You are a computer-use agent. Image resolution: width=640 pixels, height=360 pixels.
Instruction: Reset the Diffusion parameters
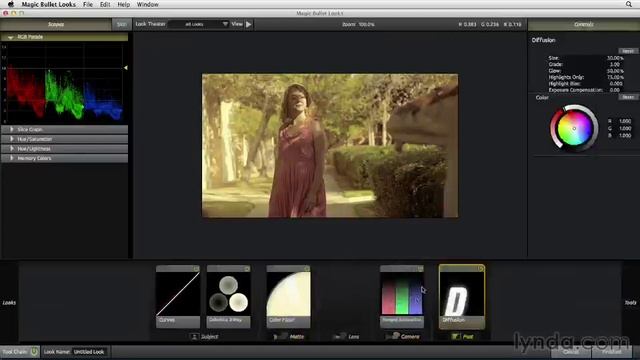pyautogui.click(x=628, y=51)
